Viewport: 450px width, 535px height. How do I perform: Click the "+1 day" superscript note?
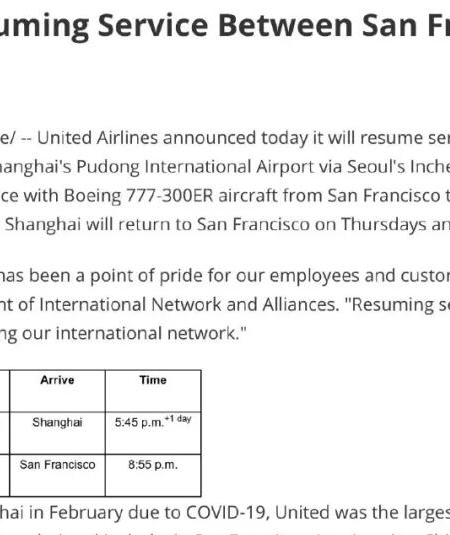click(x=178, y=419)
